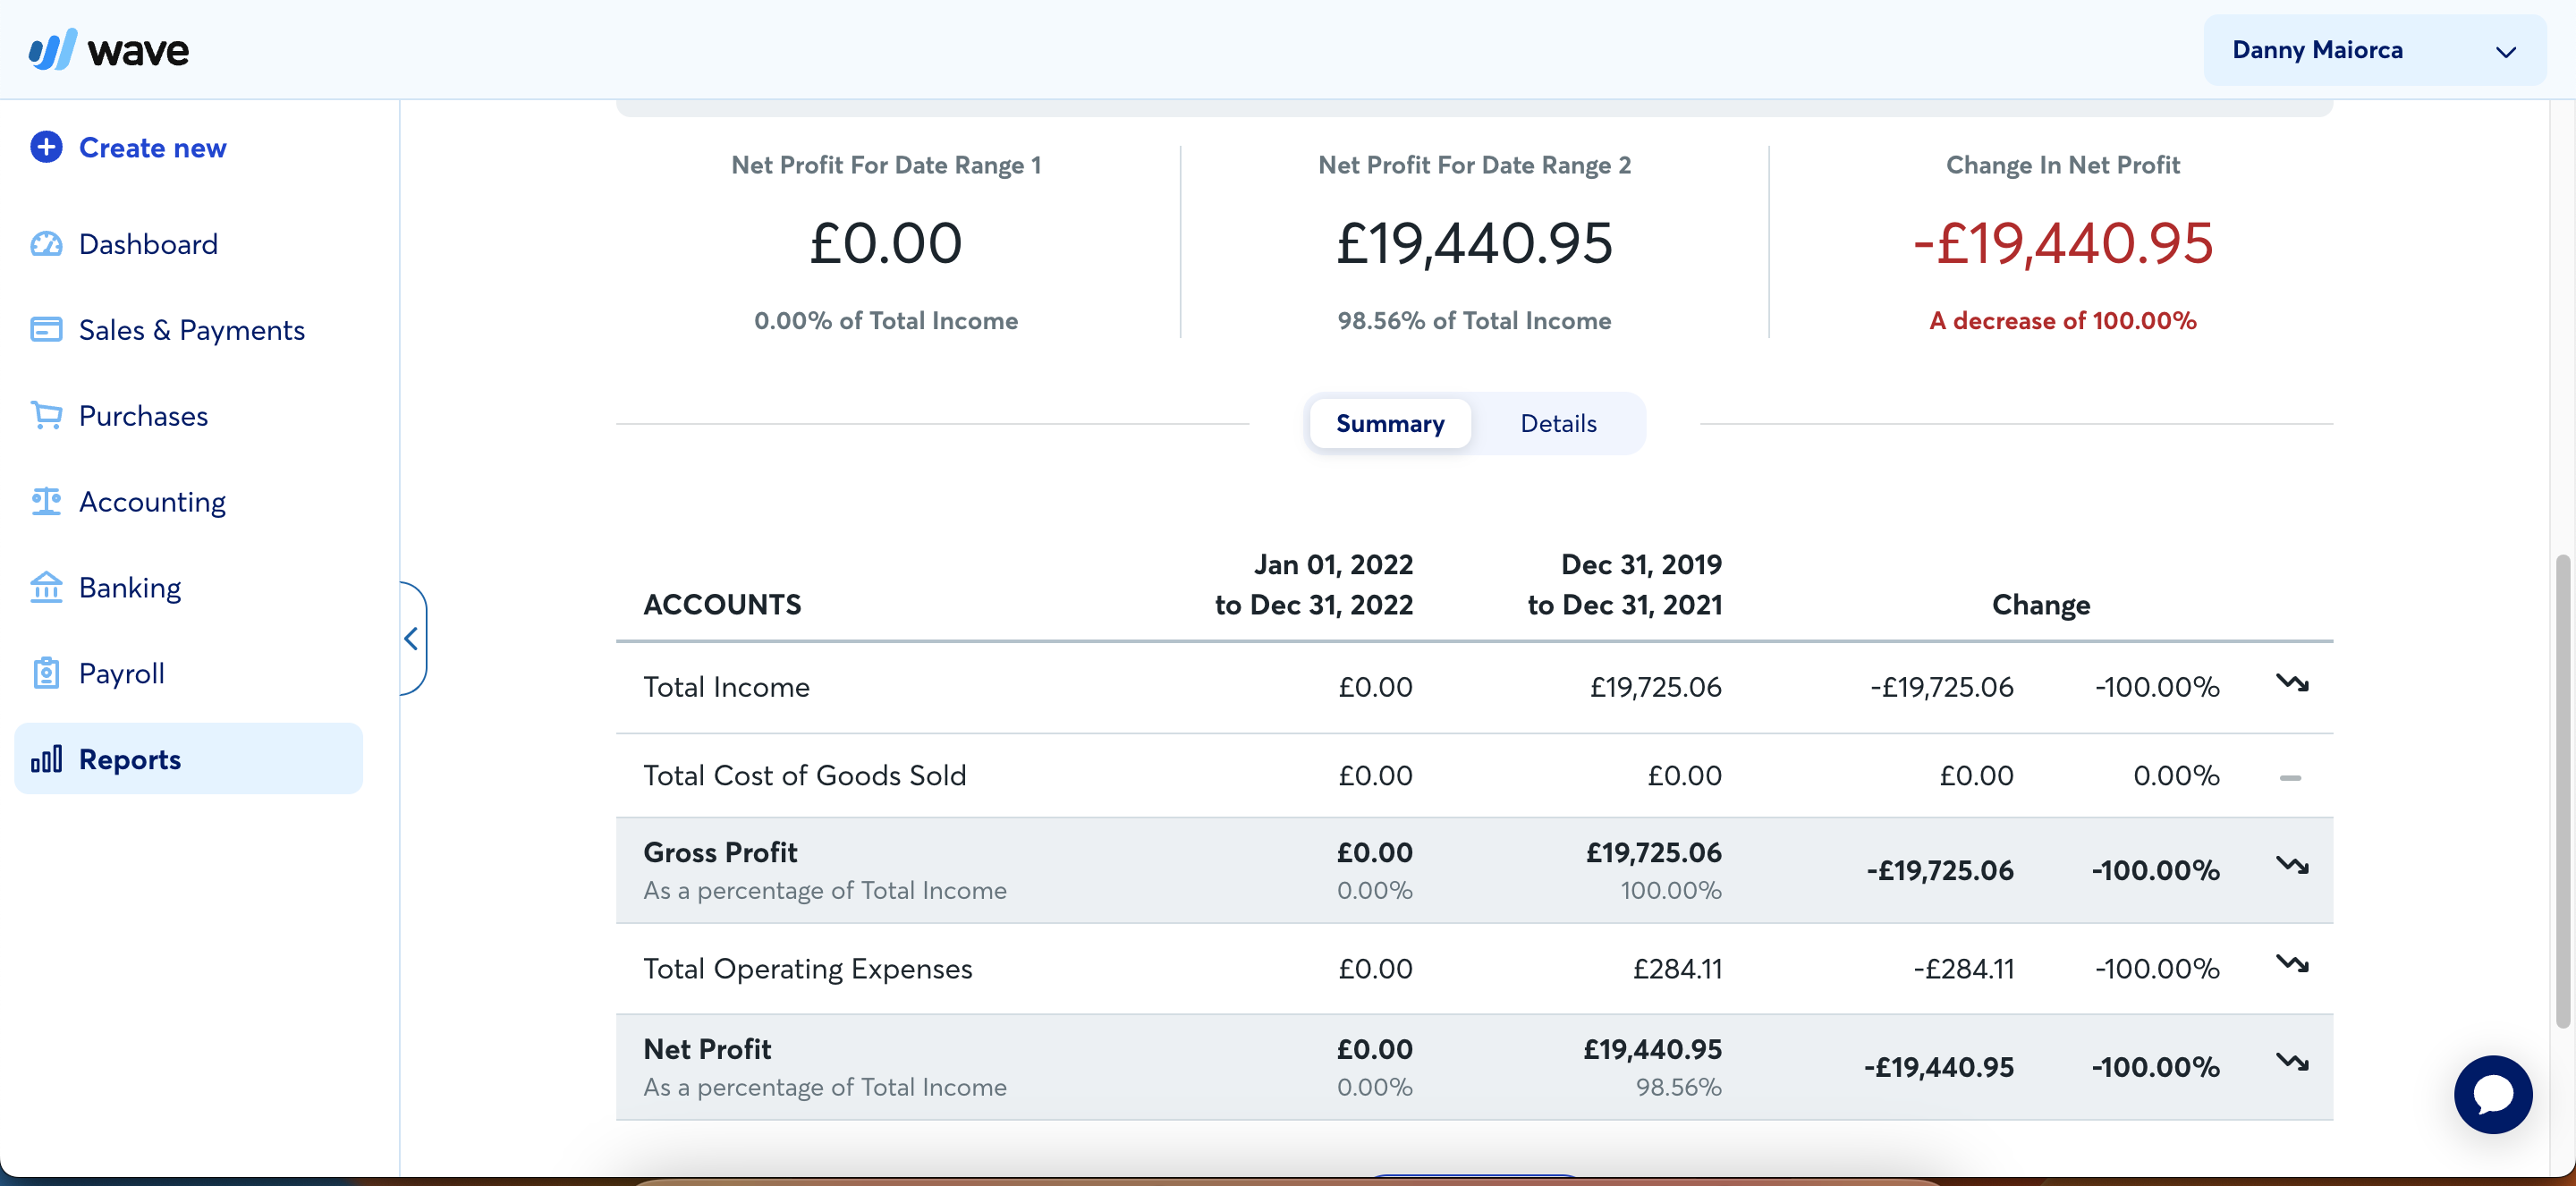
Task: Open the Accounting menu item
Action: [152, 501]
